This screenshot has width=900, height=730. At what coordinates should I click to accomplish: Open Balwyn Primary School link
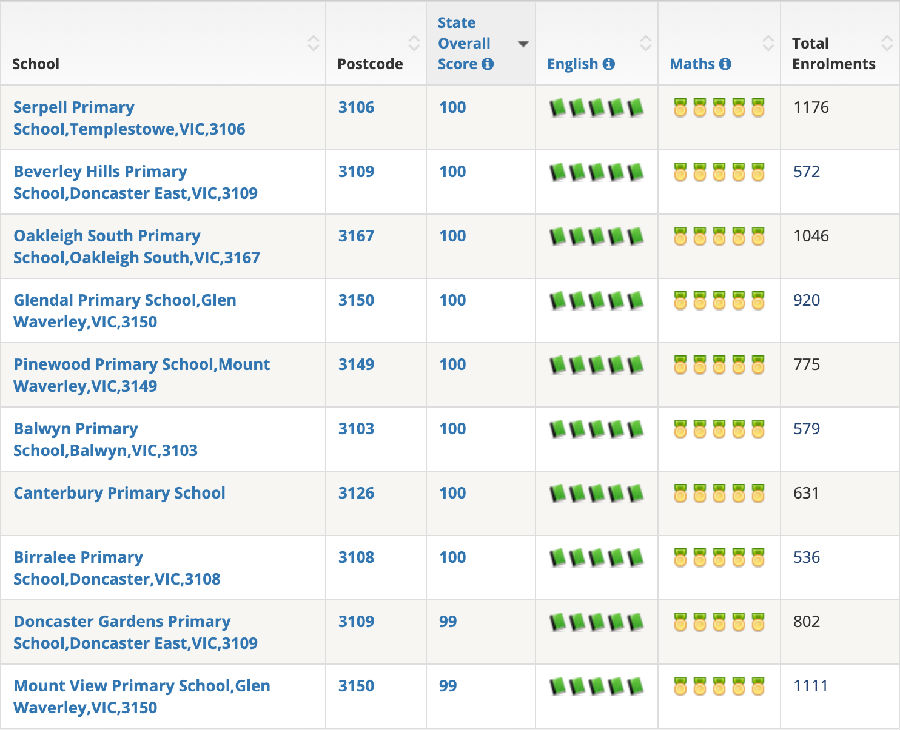(x=105, y=440)
